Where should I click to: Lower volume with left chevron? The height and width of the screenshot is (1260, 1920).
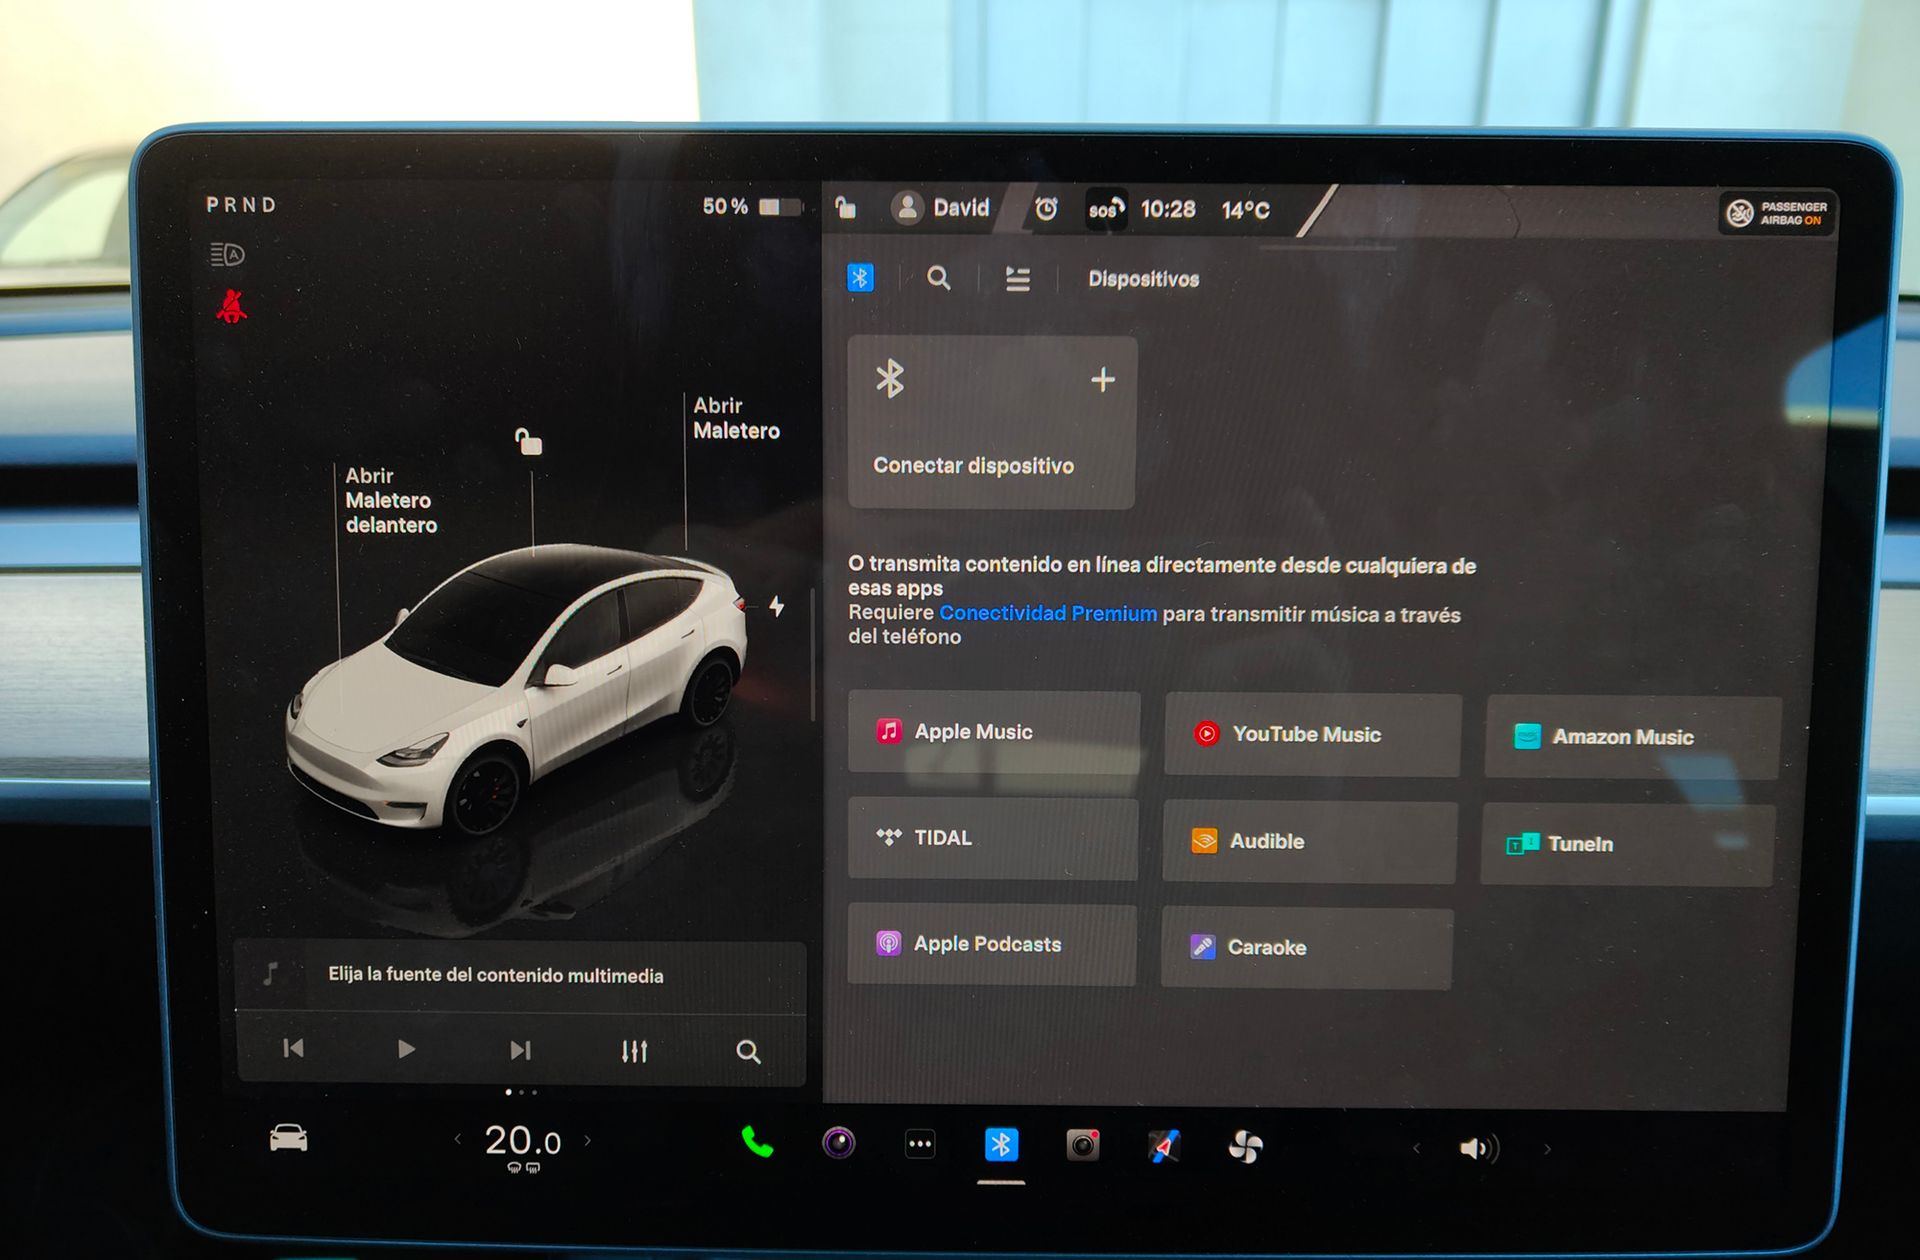click(1416, 1148)
